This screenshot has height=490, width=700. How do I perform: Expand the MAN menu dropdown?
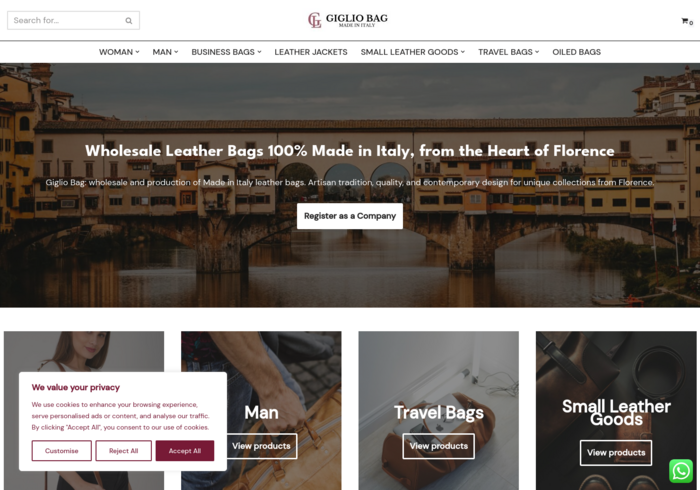tap(165, 52)
